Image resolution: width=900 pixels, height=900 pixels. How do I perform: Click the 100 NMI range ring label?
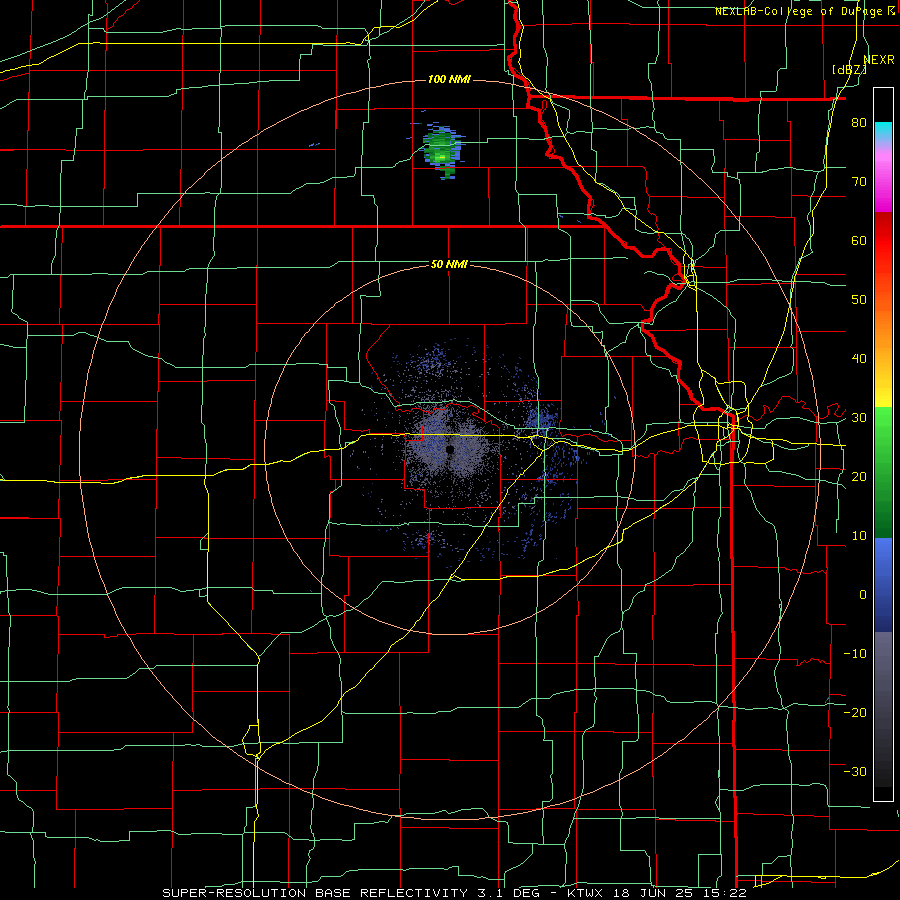pyautogui.click(x=449, y=79)
